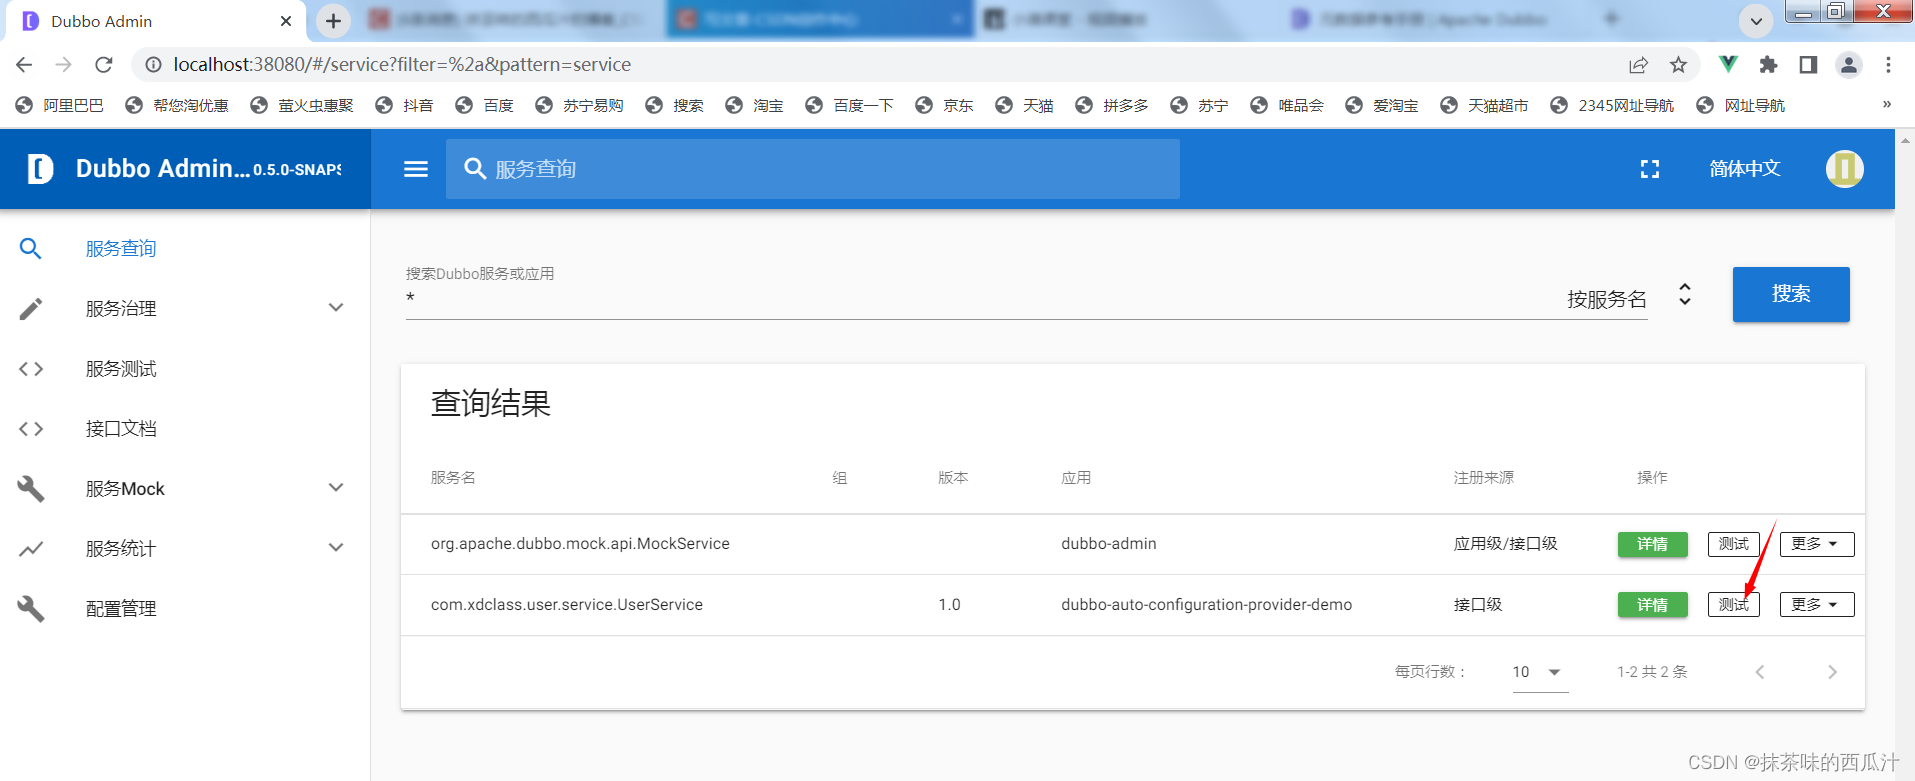Open the Chrome profile icon
Image resolution: width=1915 pixels, height=781 pixels.
tap(1848, 65)
